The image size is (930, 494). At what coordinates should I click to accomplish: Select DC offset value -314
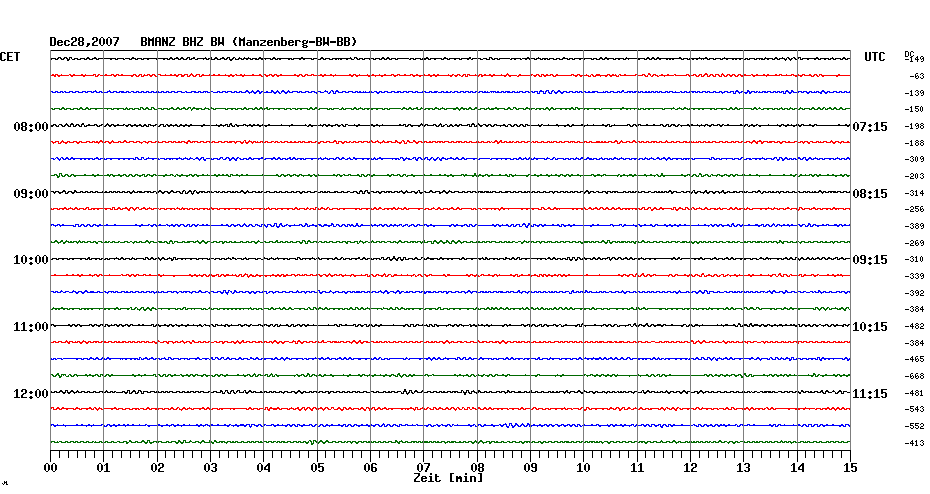[914, 193]
